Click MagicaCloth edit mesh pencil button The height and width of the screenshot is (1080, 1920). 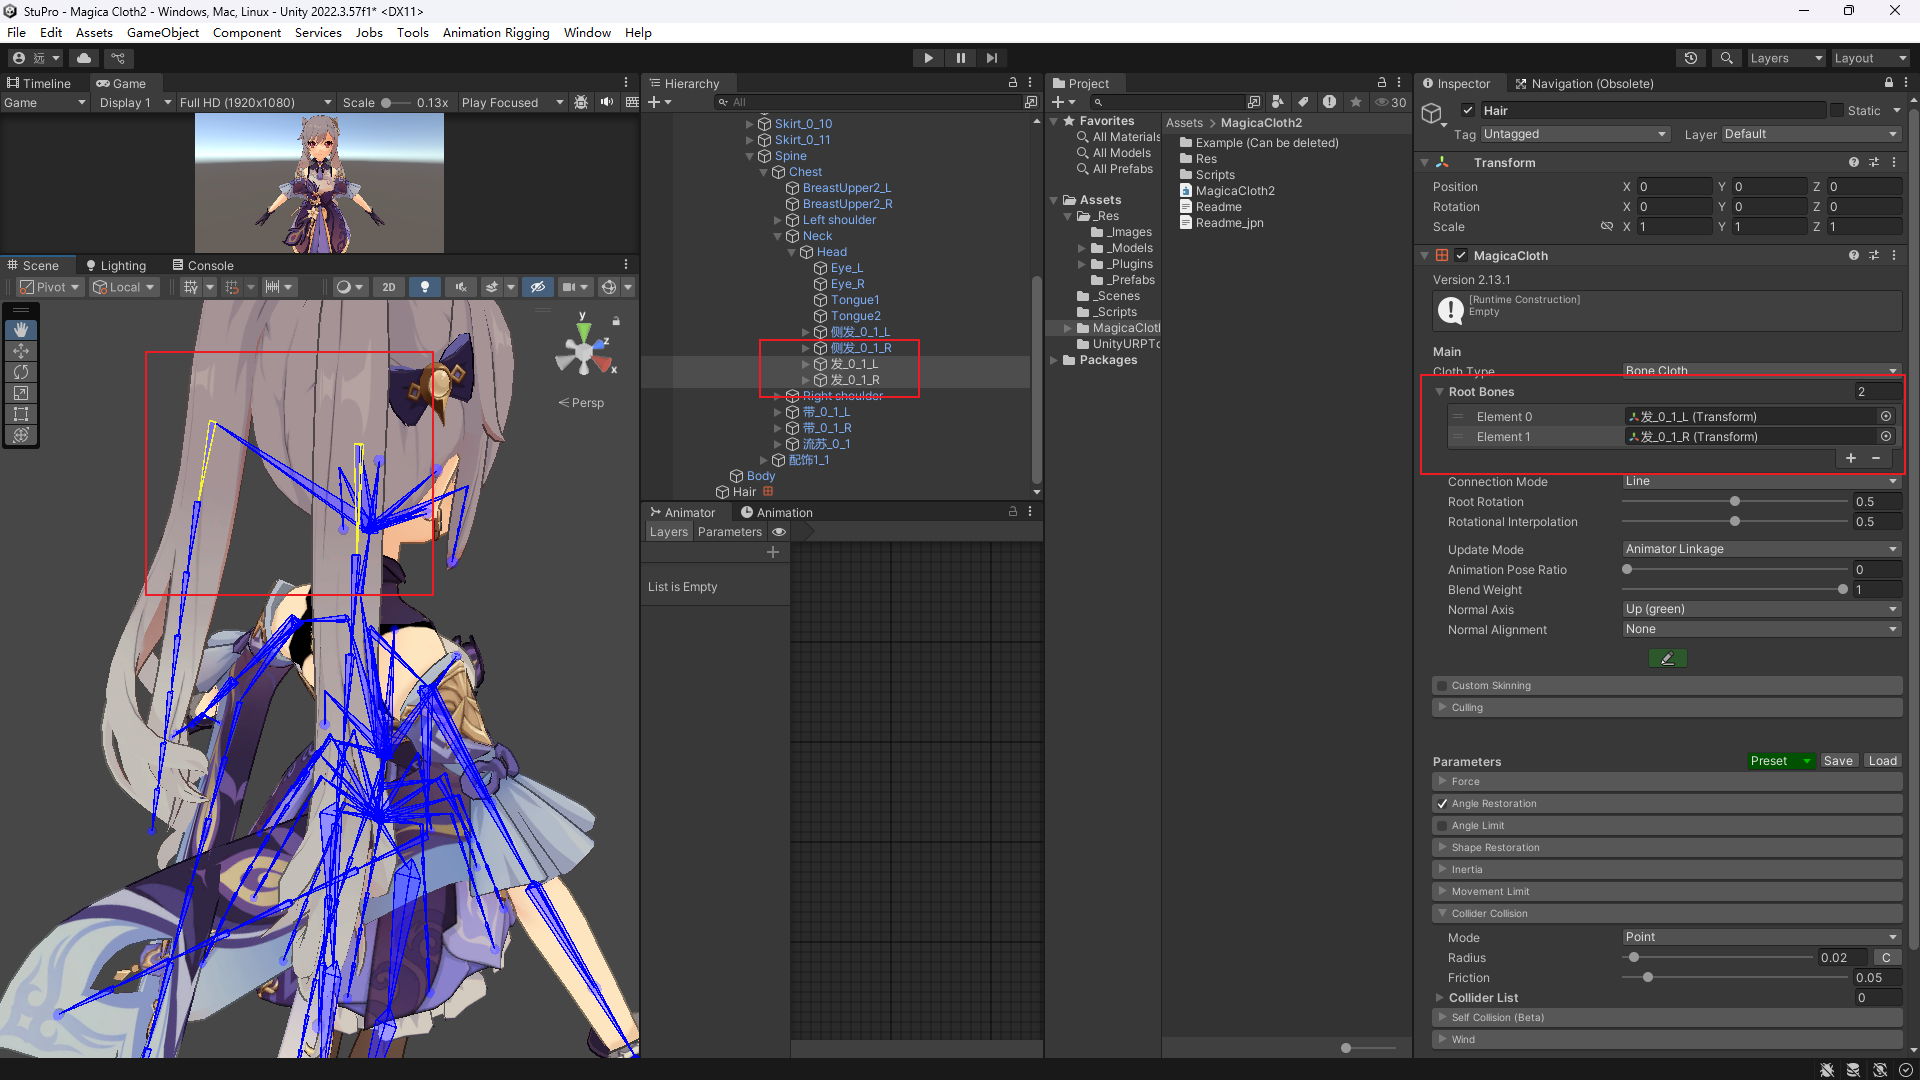click(1667, 659)
